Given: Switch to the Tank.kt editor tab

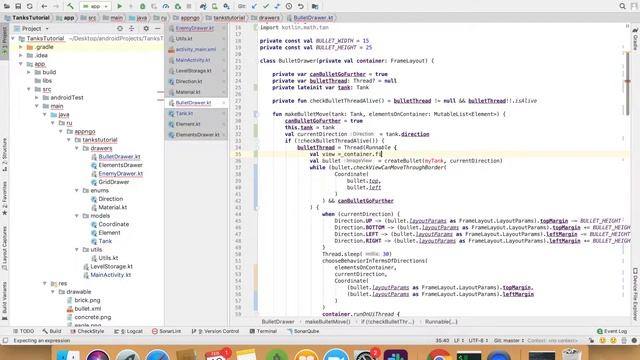Looking at the screenshot, I should pos(196,113).
